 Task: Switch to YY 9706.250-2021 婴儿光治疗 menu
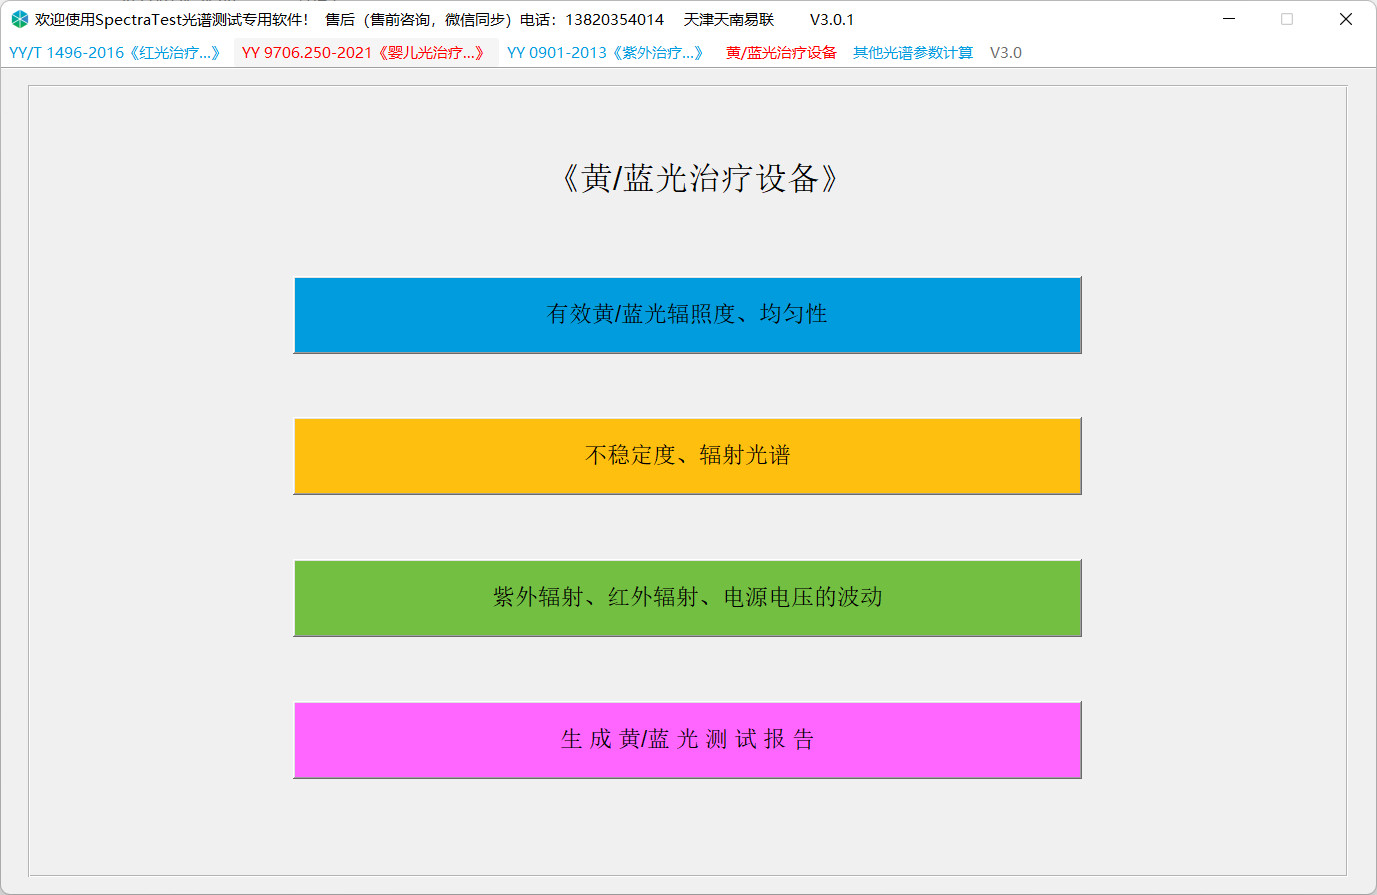(365, 53)
